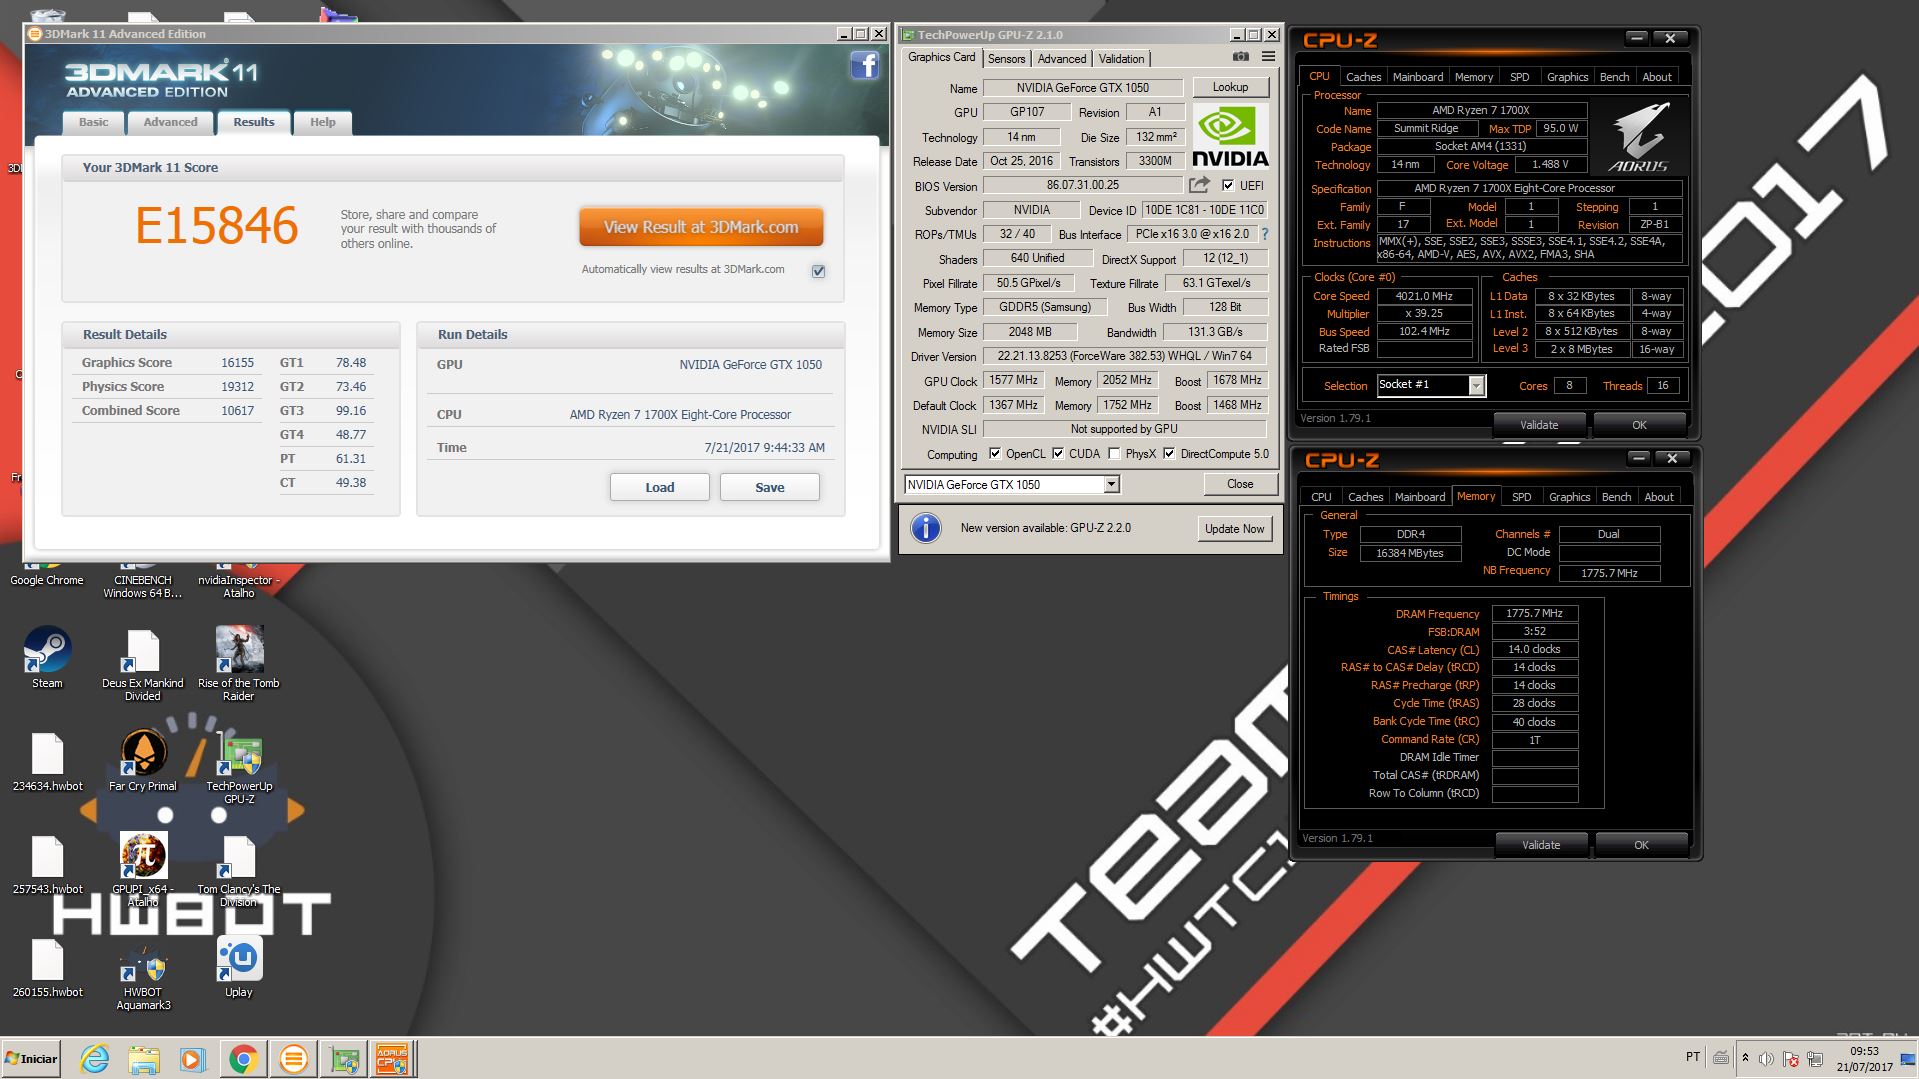Click the bus interface question mark icon

click(1265, 234)
